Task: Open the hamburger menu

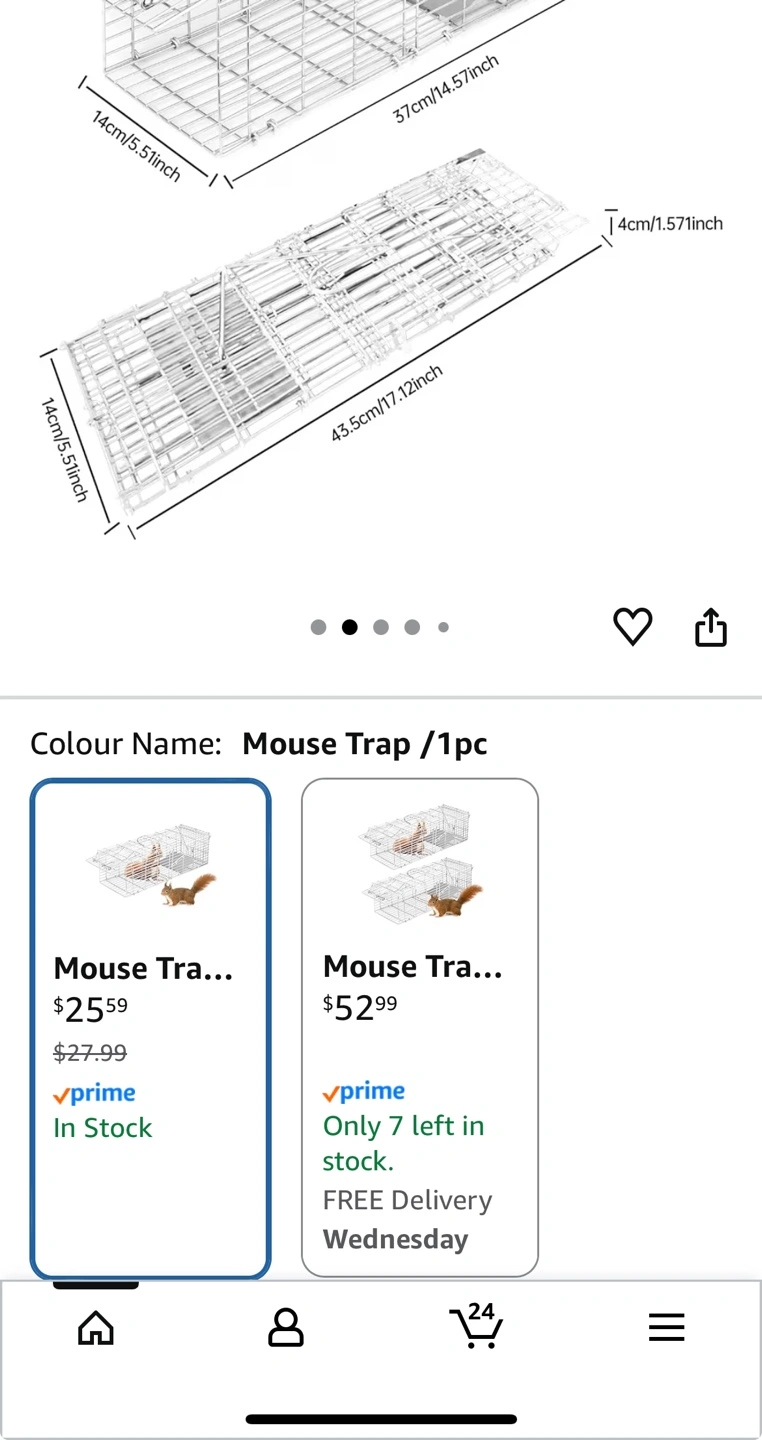Action: tap(666, 1328)
